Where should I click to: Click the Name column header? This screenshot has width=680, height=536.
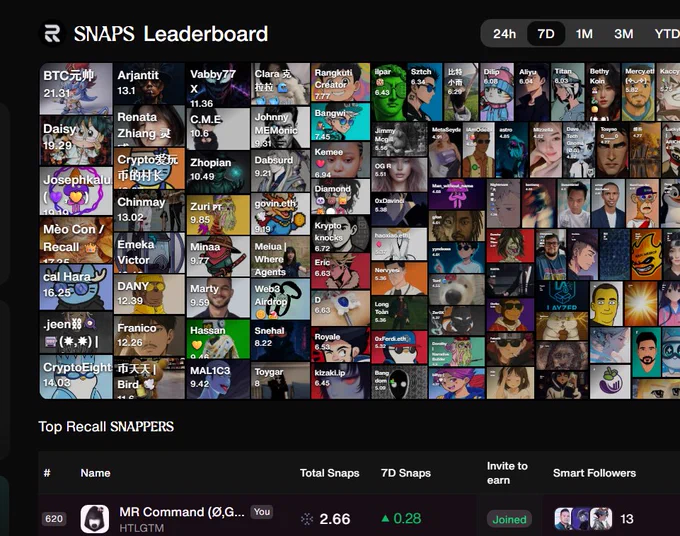[x=95, y=473]
